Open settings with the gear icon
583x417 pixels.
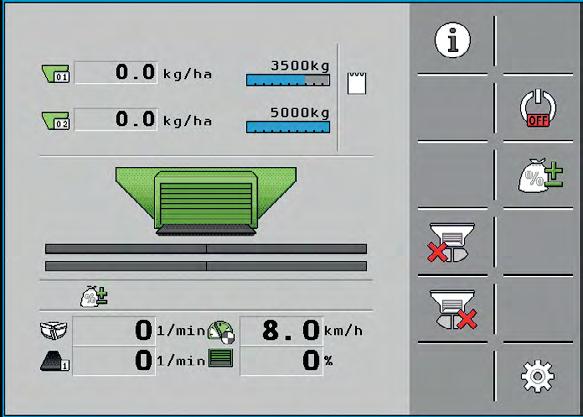pos(537,376)
